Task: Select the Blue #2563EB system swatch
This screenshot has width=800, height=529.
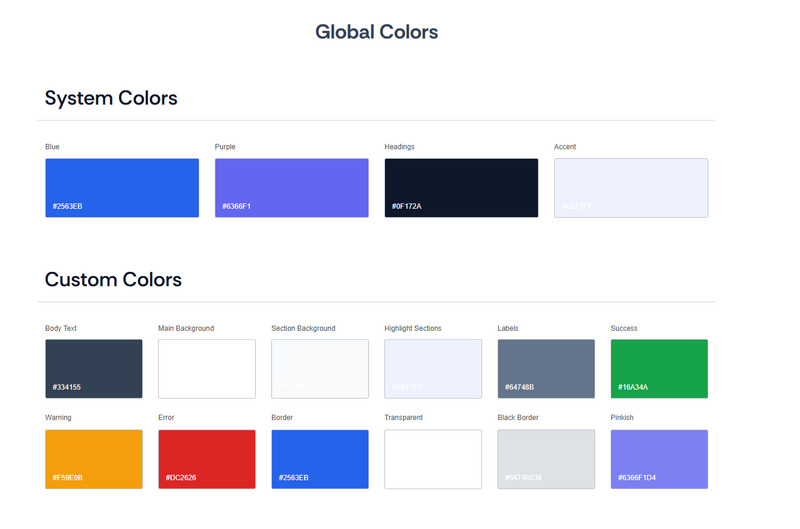Action: pos(122,188)
